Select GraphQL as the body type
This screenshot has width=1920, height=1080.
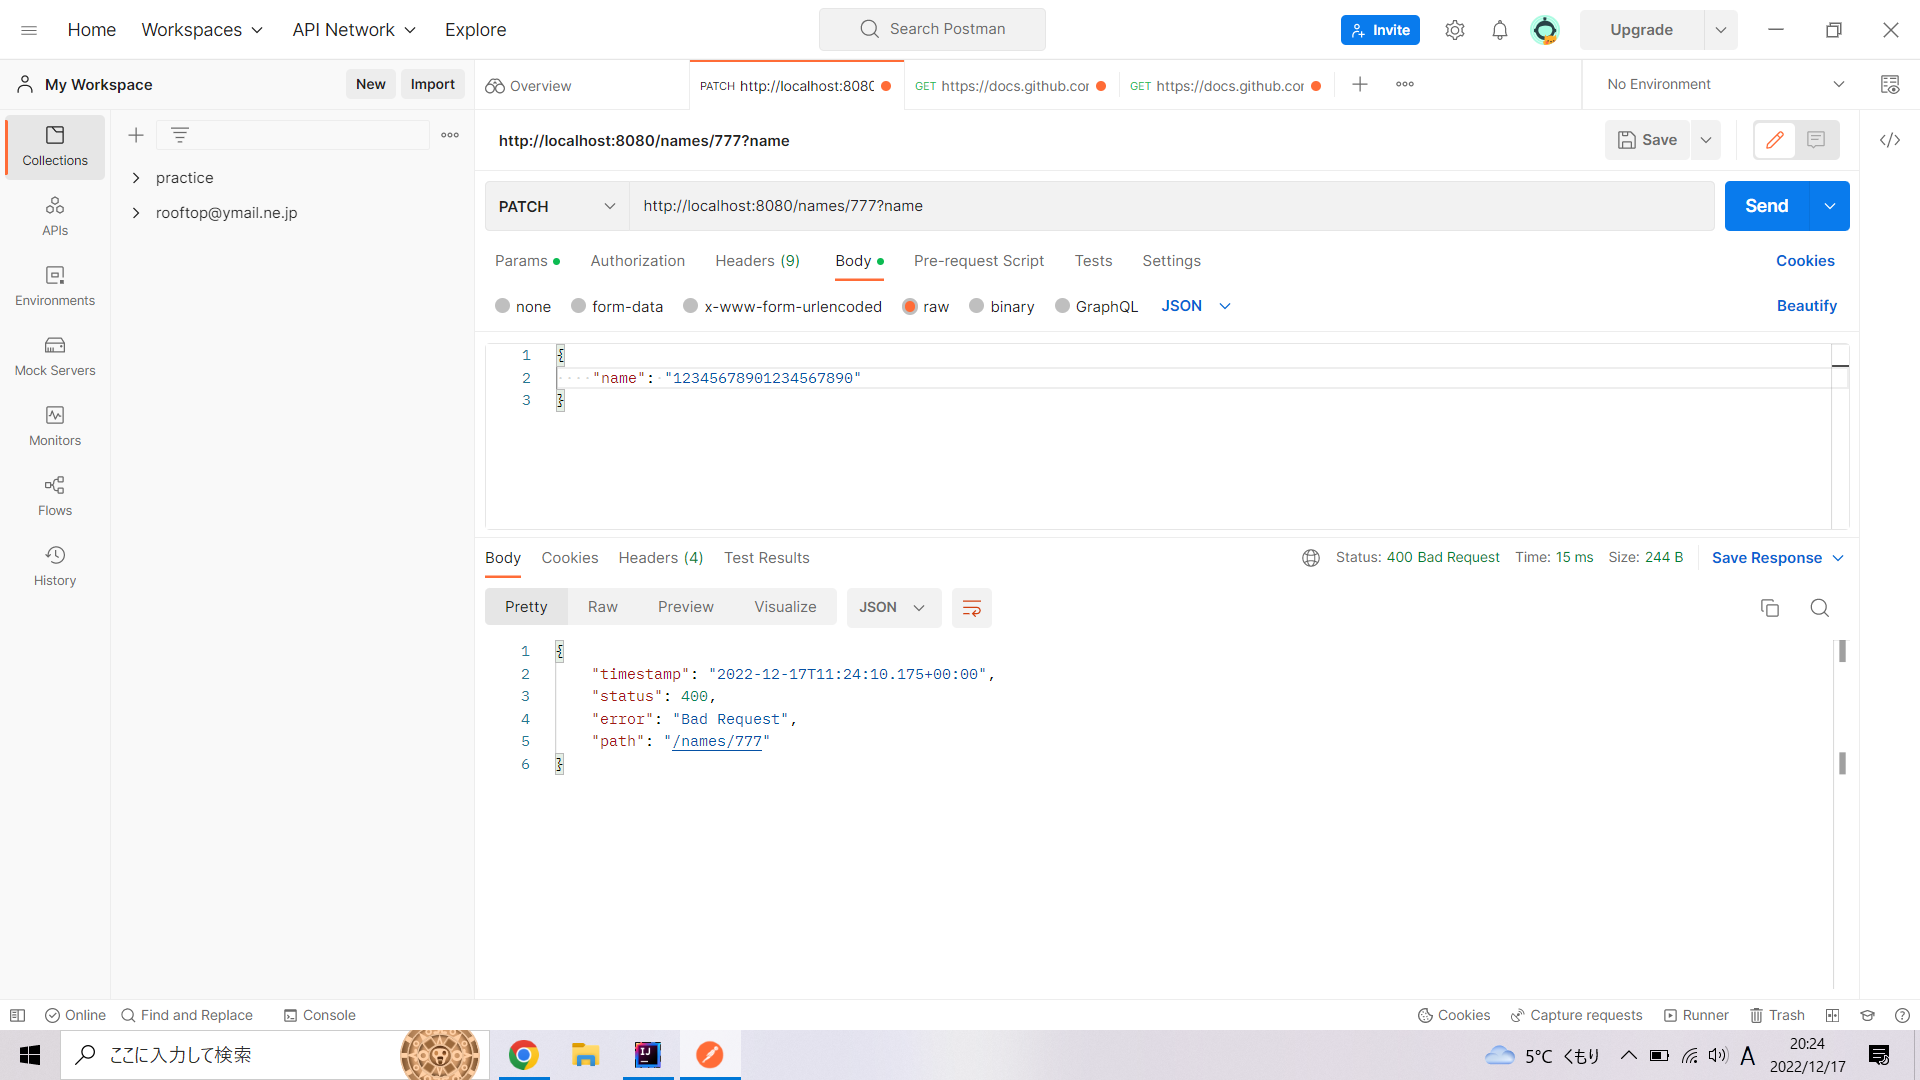pos(1096,306)
